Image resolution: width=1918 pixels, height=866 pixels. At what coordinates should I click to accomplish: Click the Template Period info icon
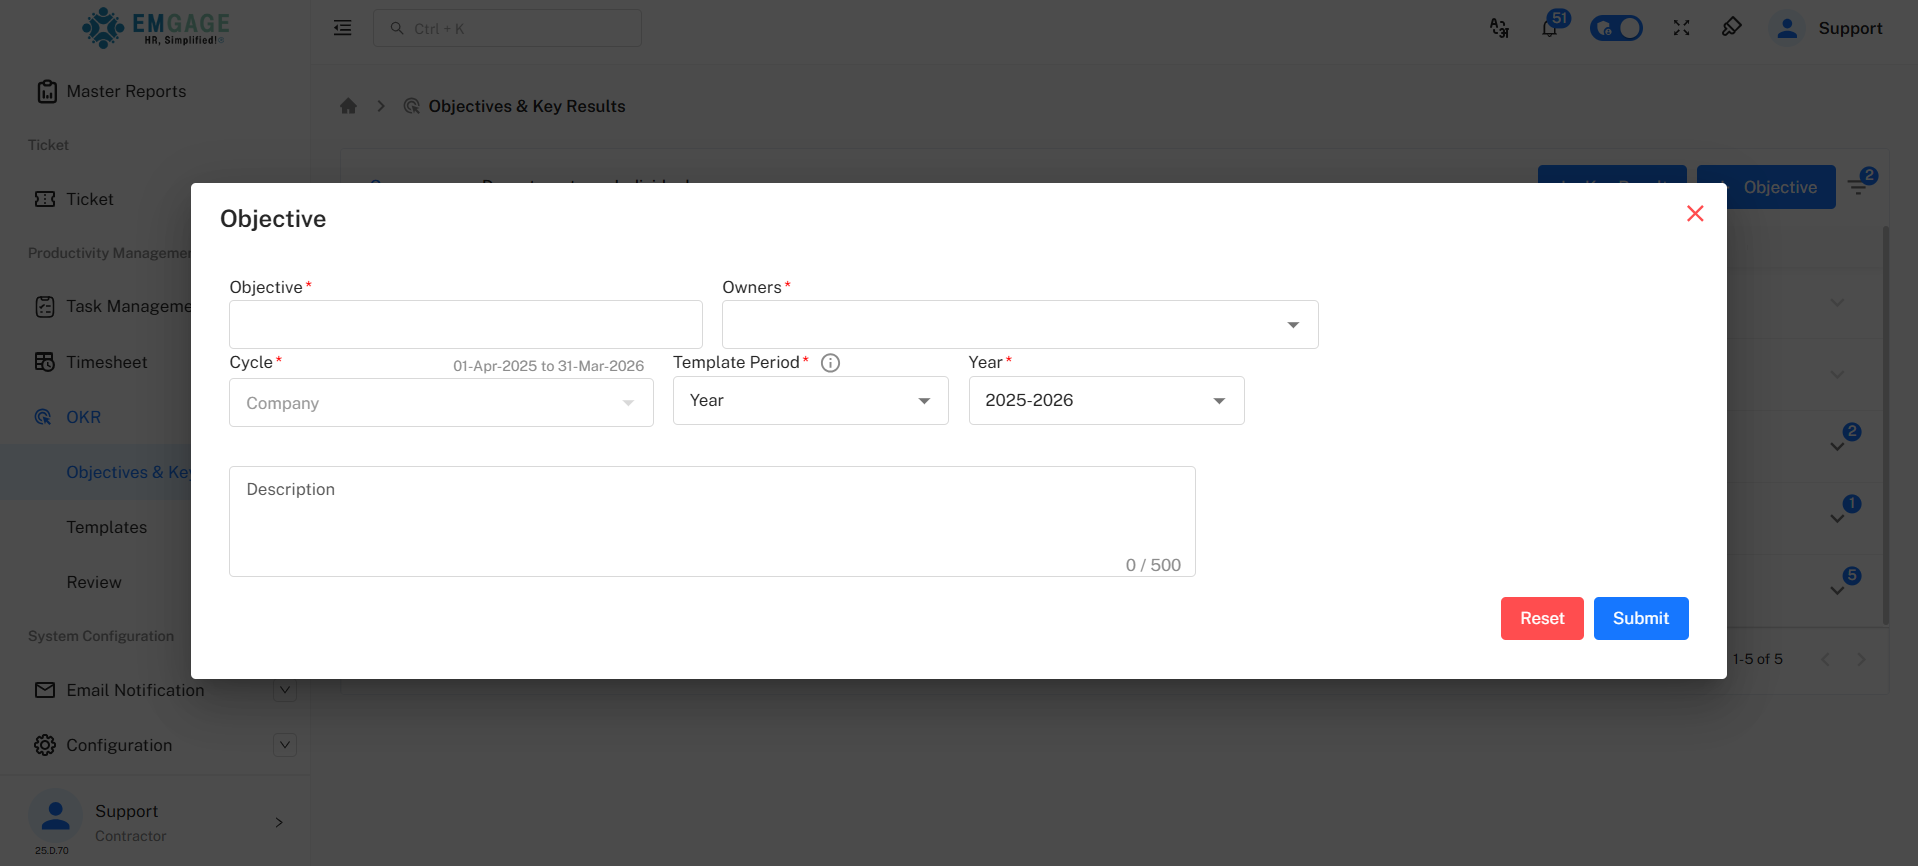pyautogui.click(x=830, y=363)
